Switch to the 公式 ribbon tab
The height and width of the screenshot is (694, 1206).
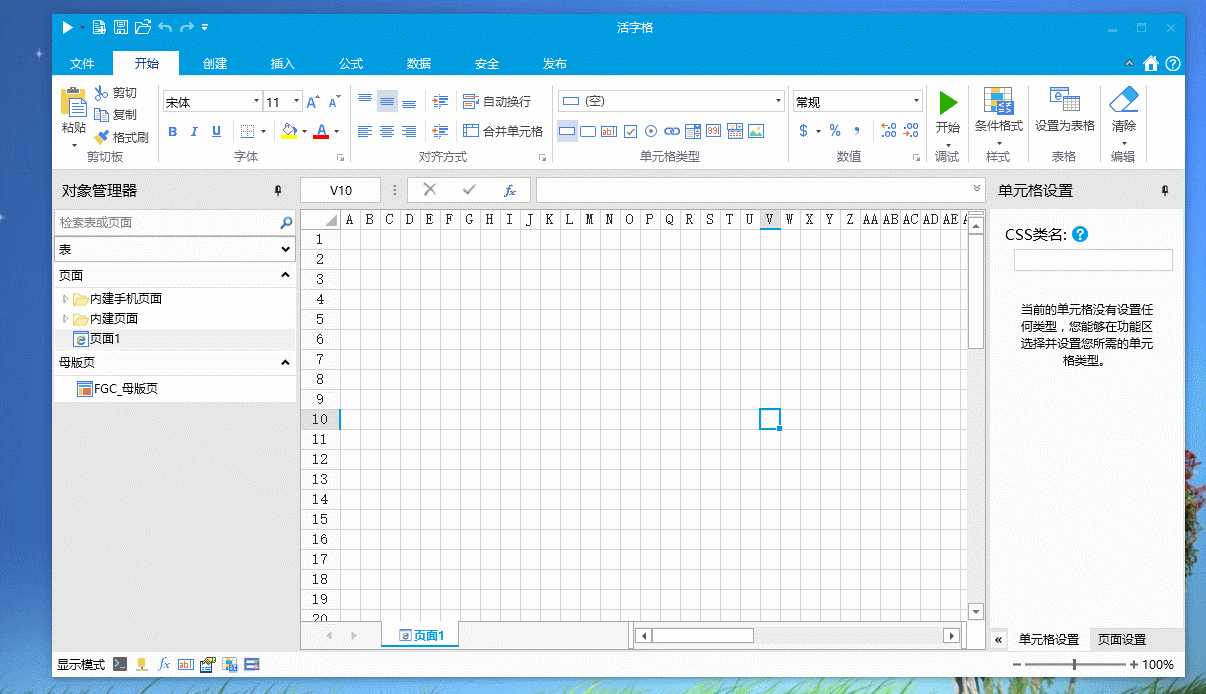click(351, 63)
